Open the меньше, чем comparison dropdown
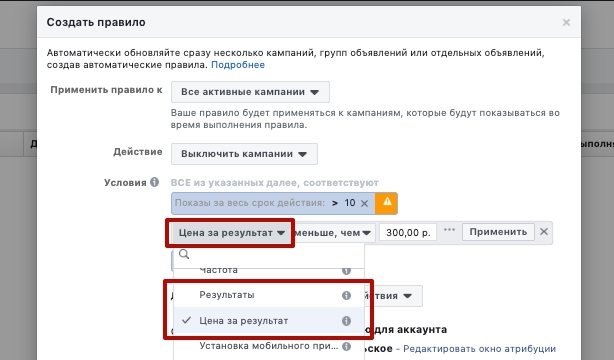Viewport: 614px width, 360px height. click(x=334, y=233)
